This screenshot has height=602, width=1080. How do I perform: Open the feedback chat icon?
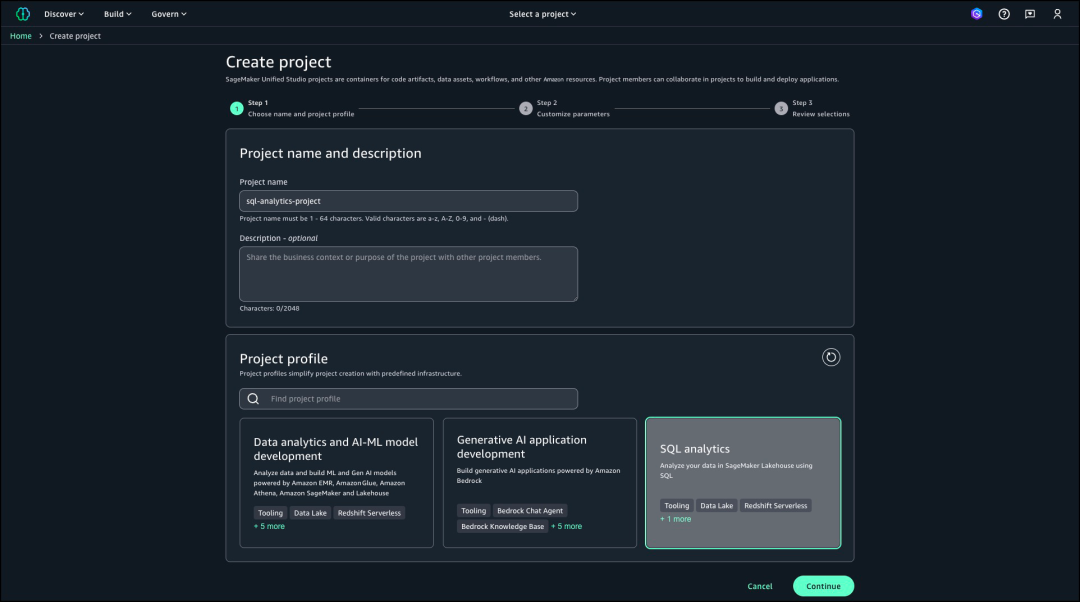click(1030, 14)
